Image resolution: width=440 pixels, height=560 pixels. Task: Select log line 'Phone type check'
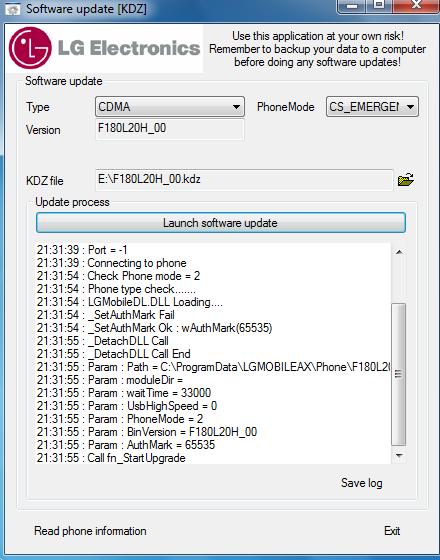tap(116, 289)
